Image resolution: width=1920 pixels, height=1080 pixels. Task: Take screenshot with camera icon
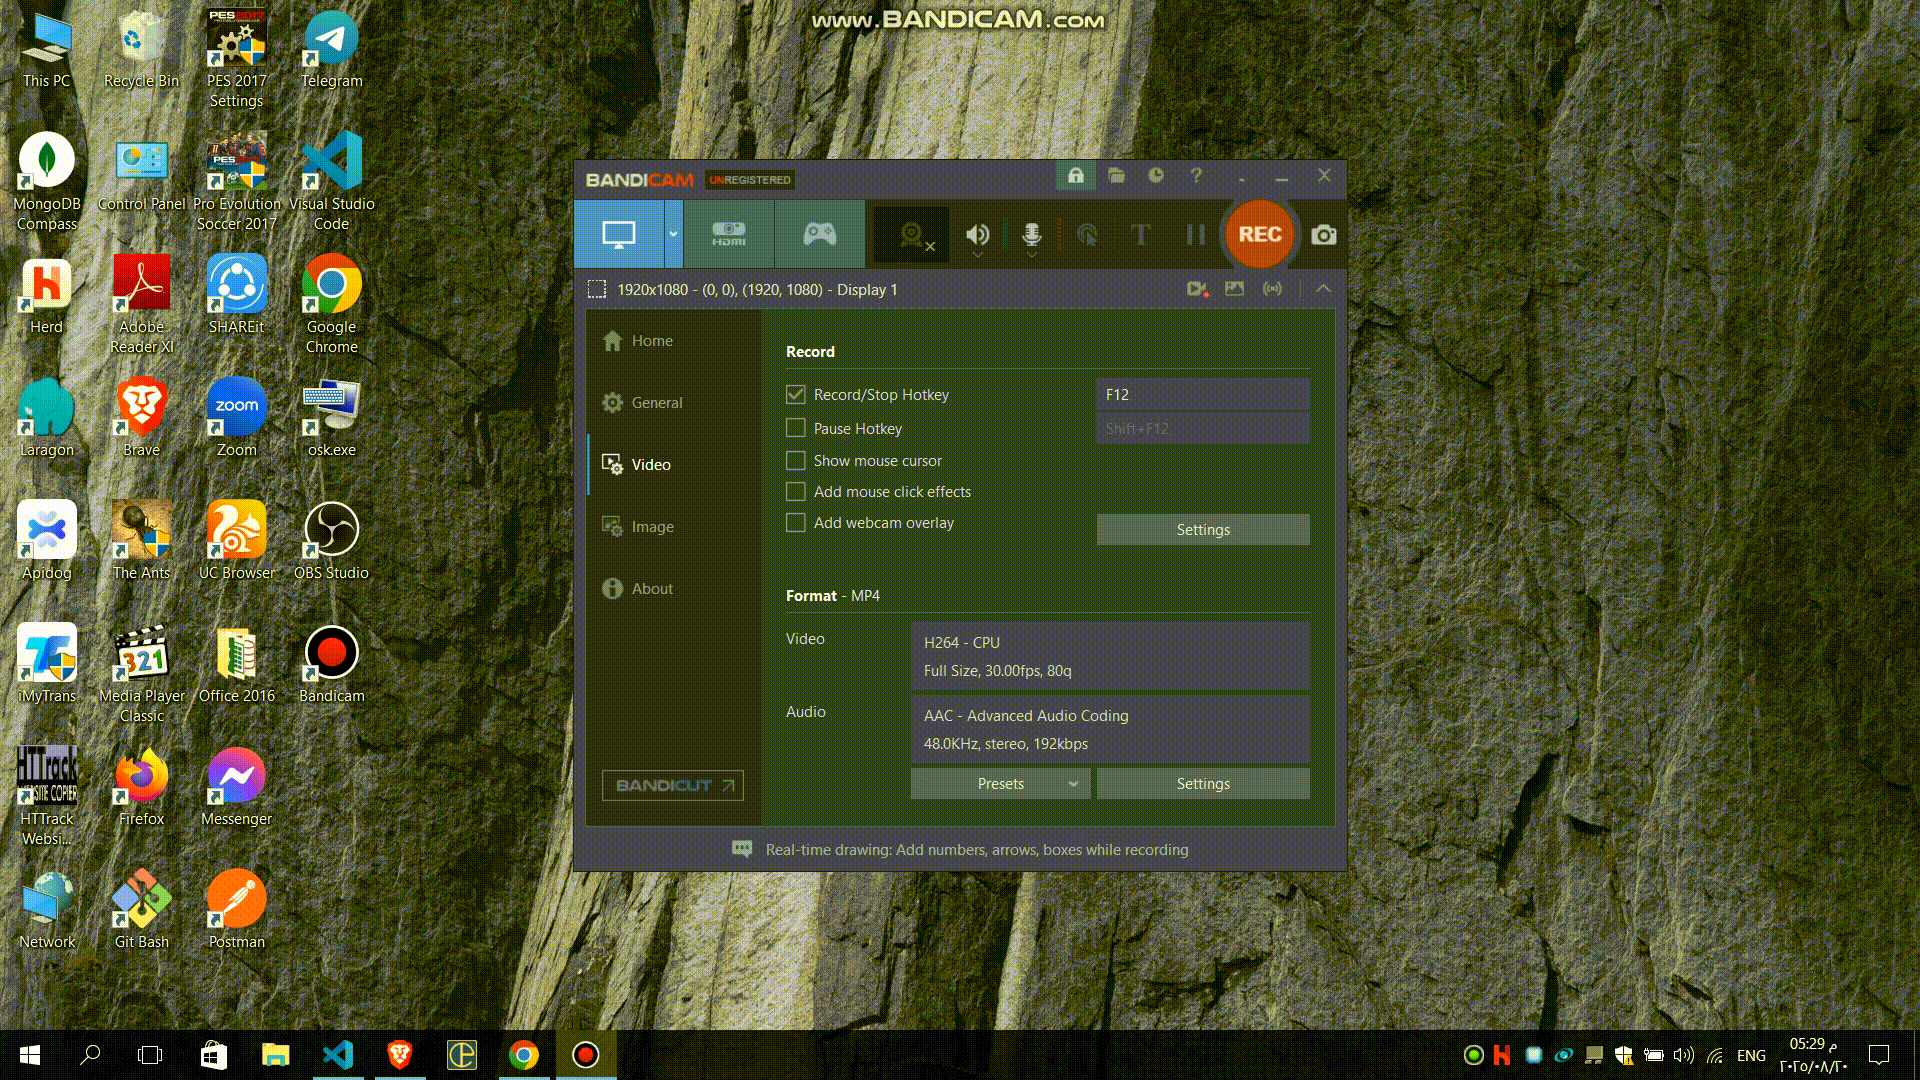pyautogui.click(x=1323, y=235)
